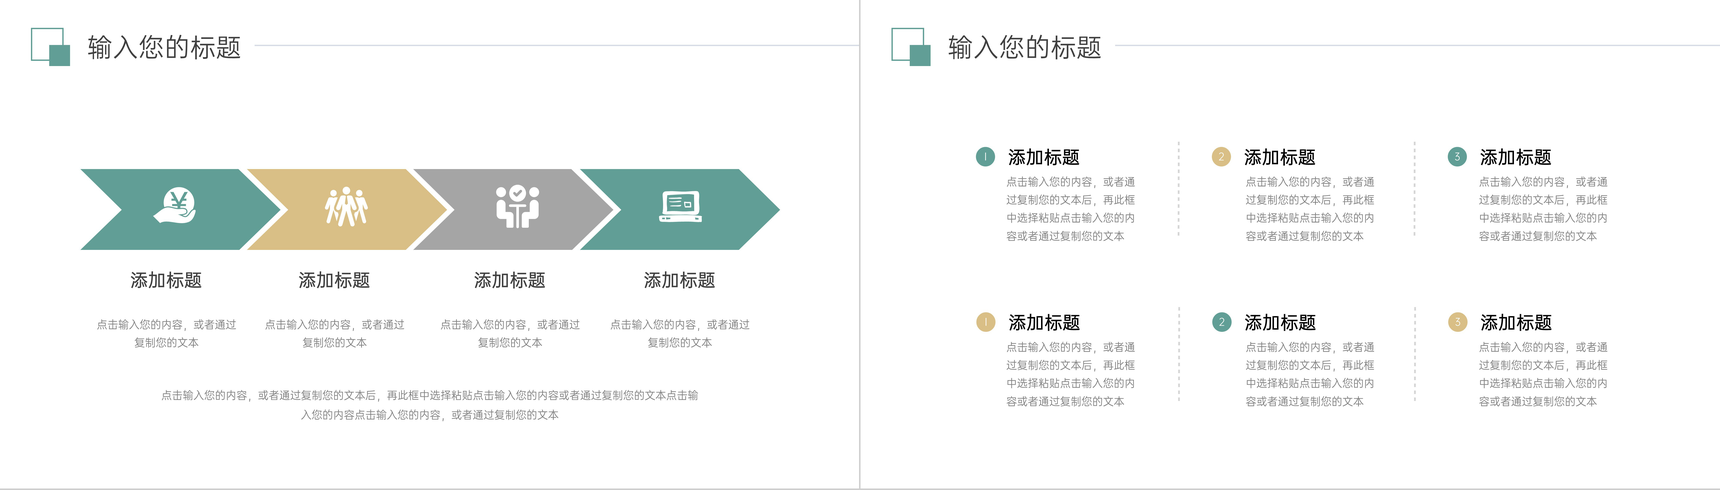Select body paragraph under green badge 2 title
Screen dimensions: 1720x490
click(1310, 374)
